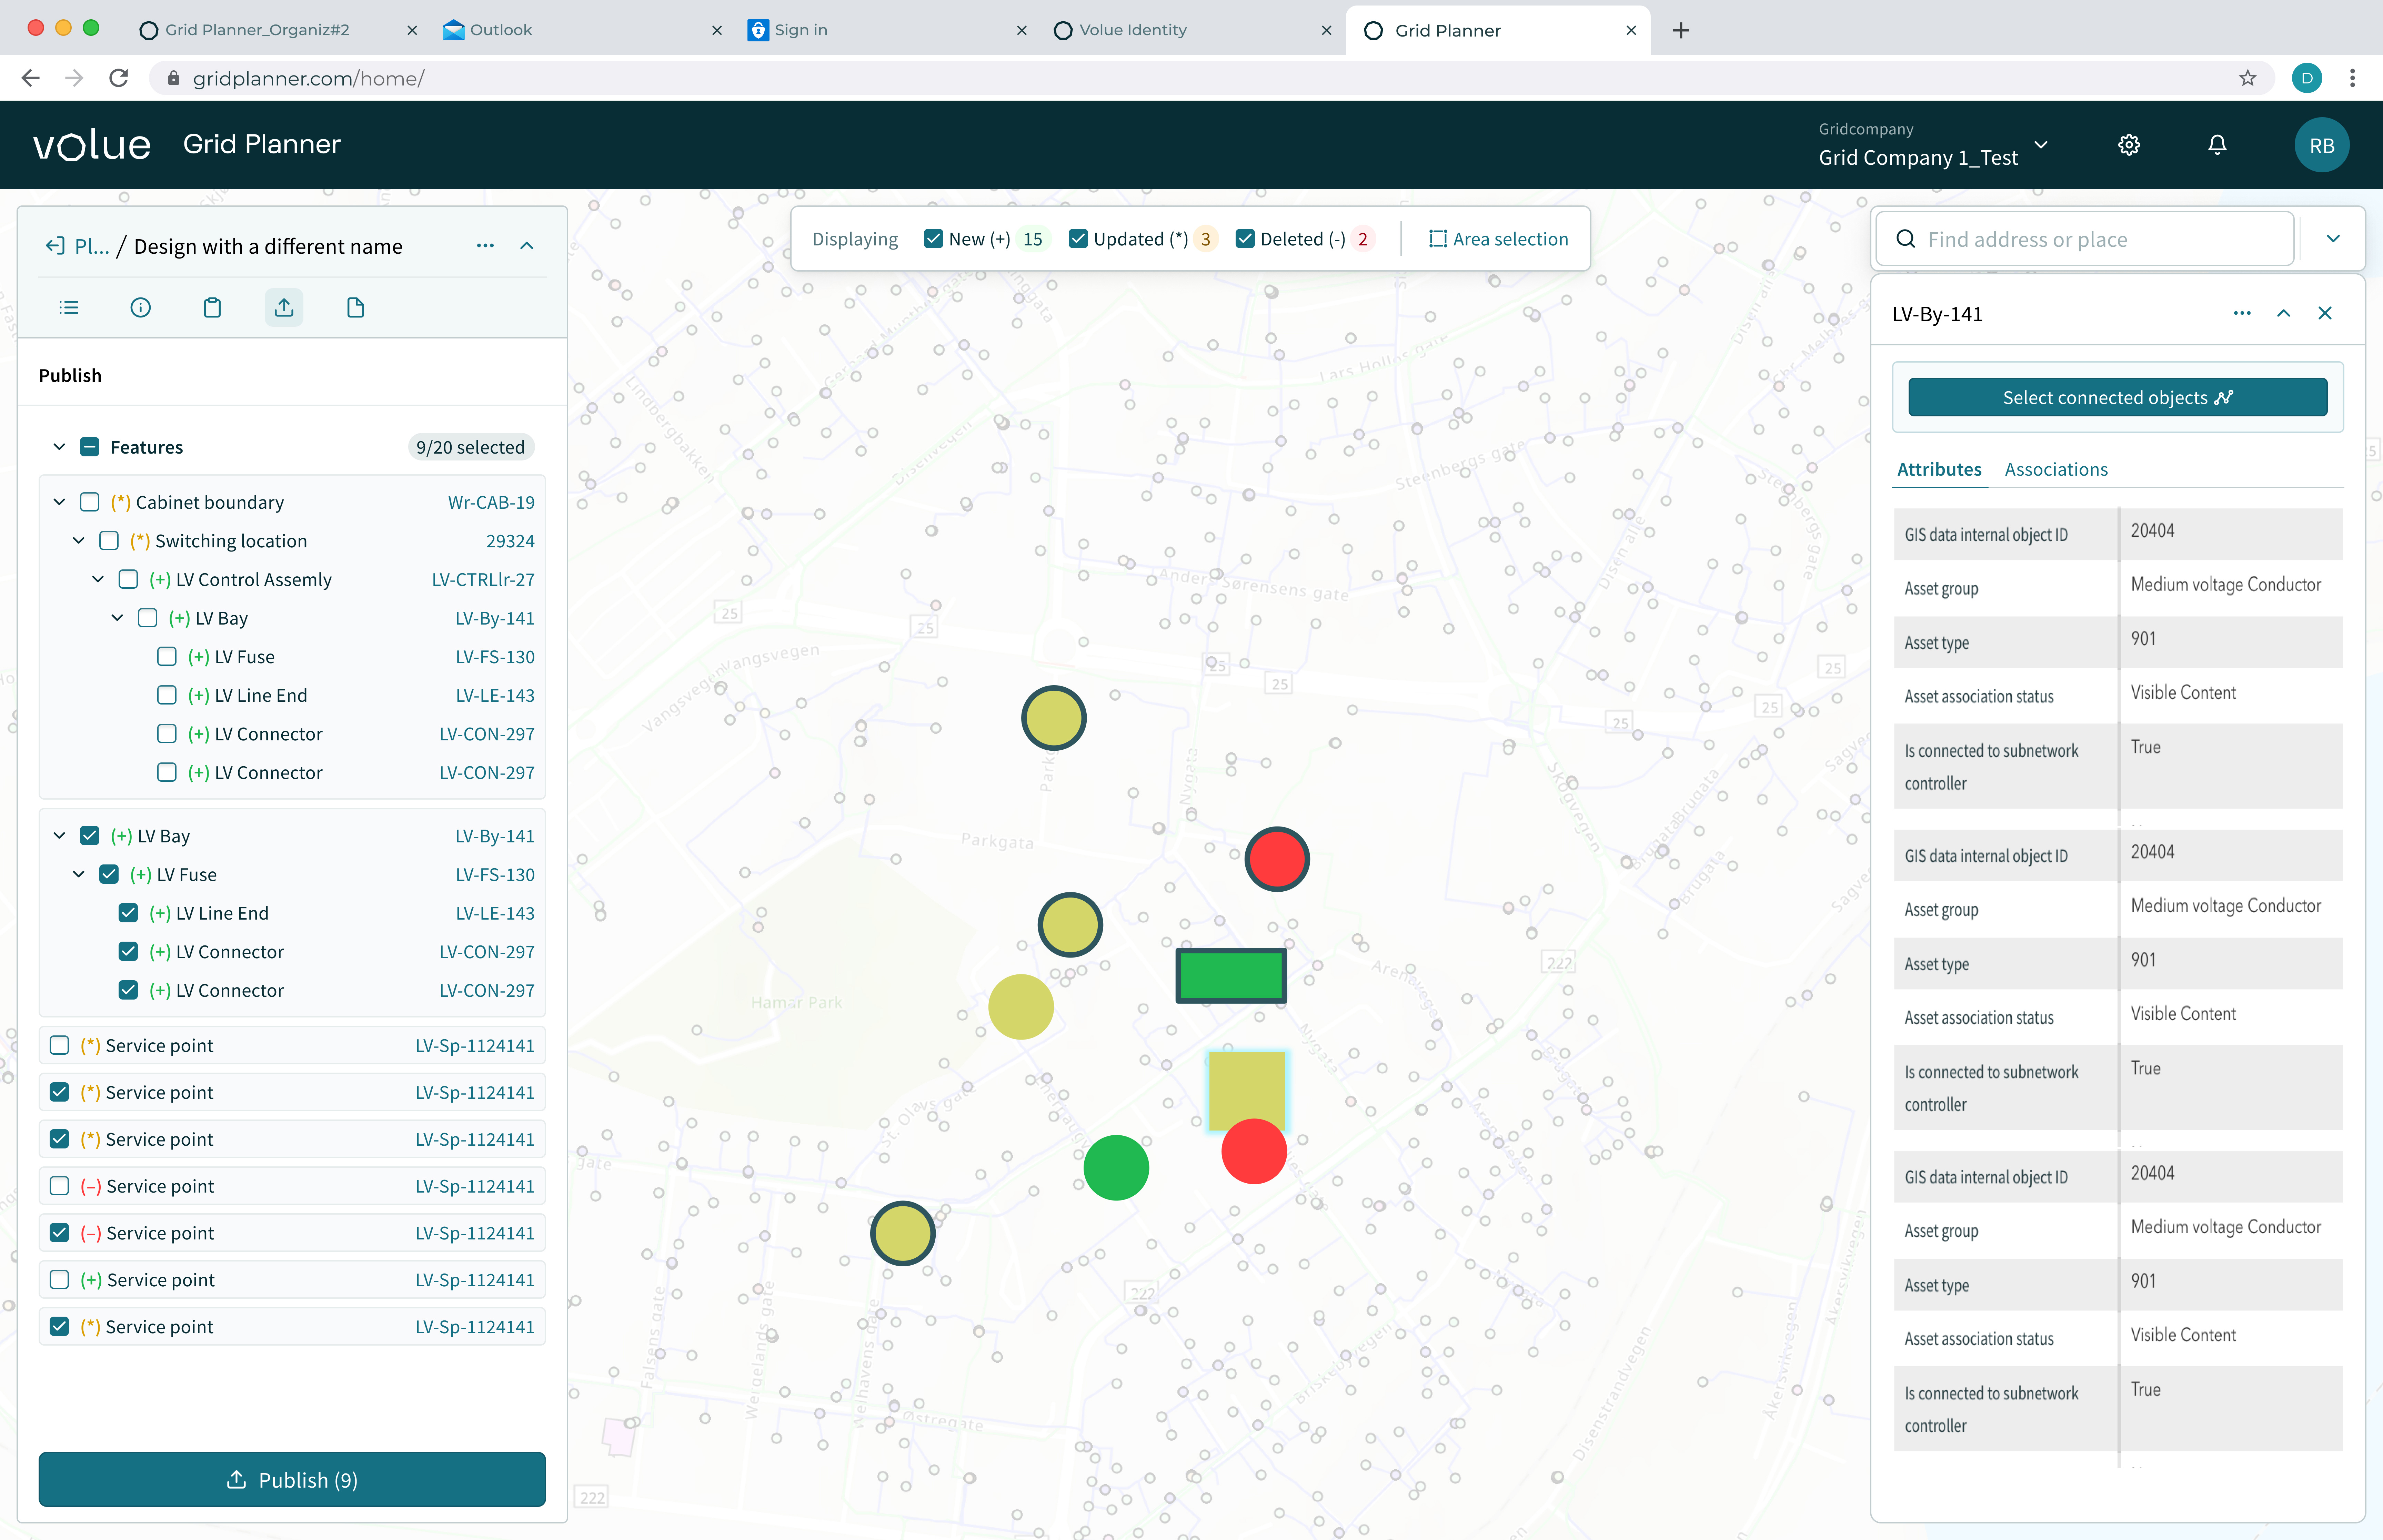Switch to the Sign in browser tab
The height and width of the screenshot is (1540, 2383).
pyautogui.click(x=888, y=30)
